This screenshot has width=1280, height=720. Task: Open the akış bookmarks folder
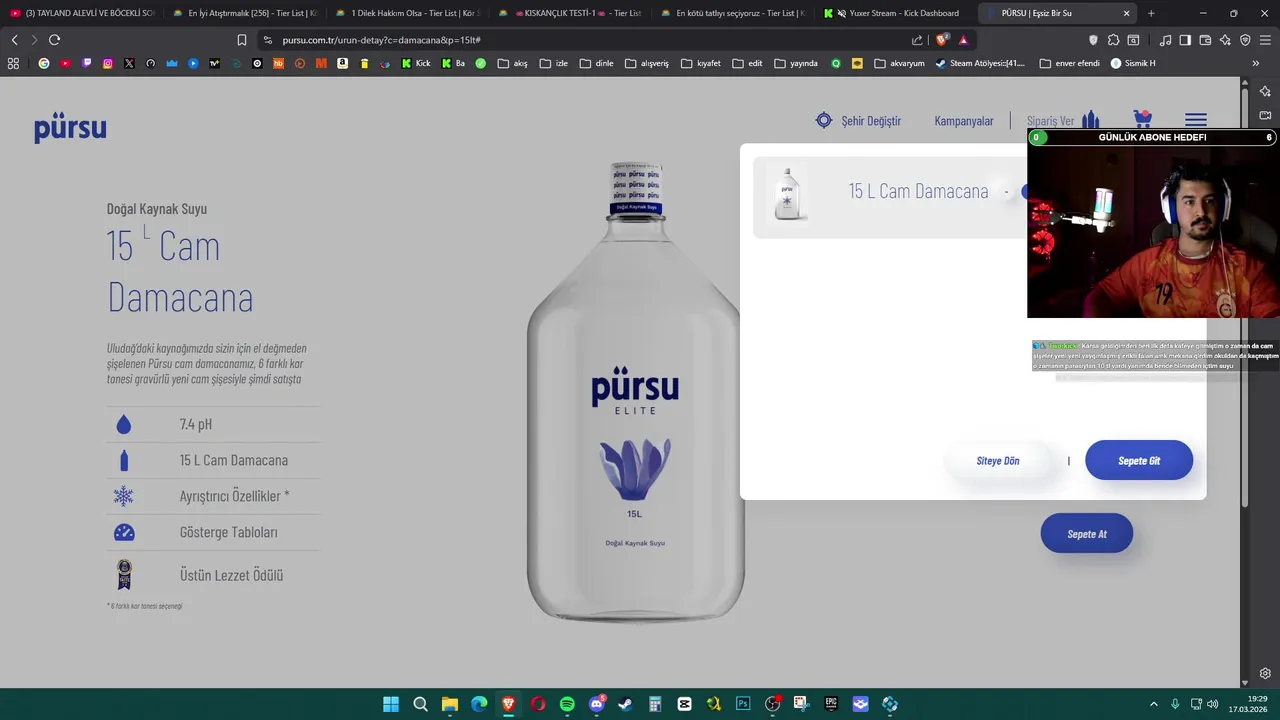(512, 63)
